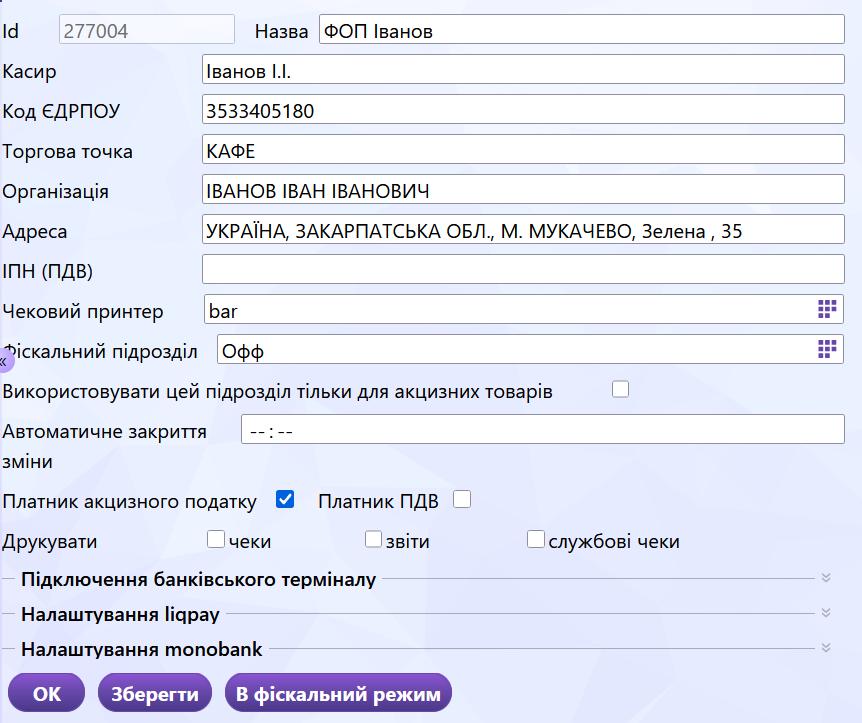Enable printing of звіти
The image size is (862, 723).
click(373, 539)
